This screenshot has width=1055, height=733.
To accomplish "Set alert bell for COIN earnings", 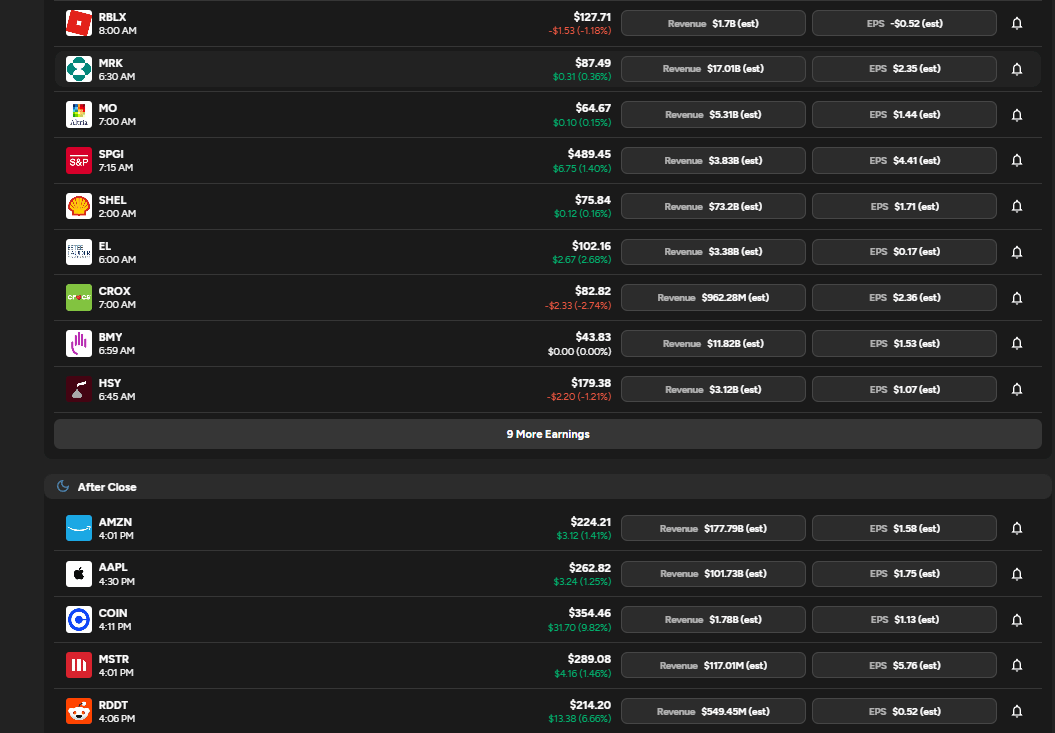I will click(x=1017, y=620).
